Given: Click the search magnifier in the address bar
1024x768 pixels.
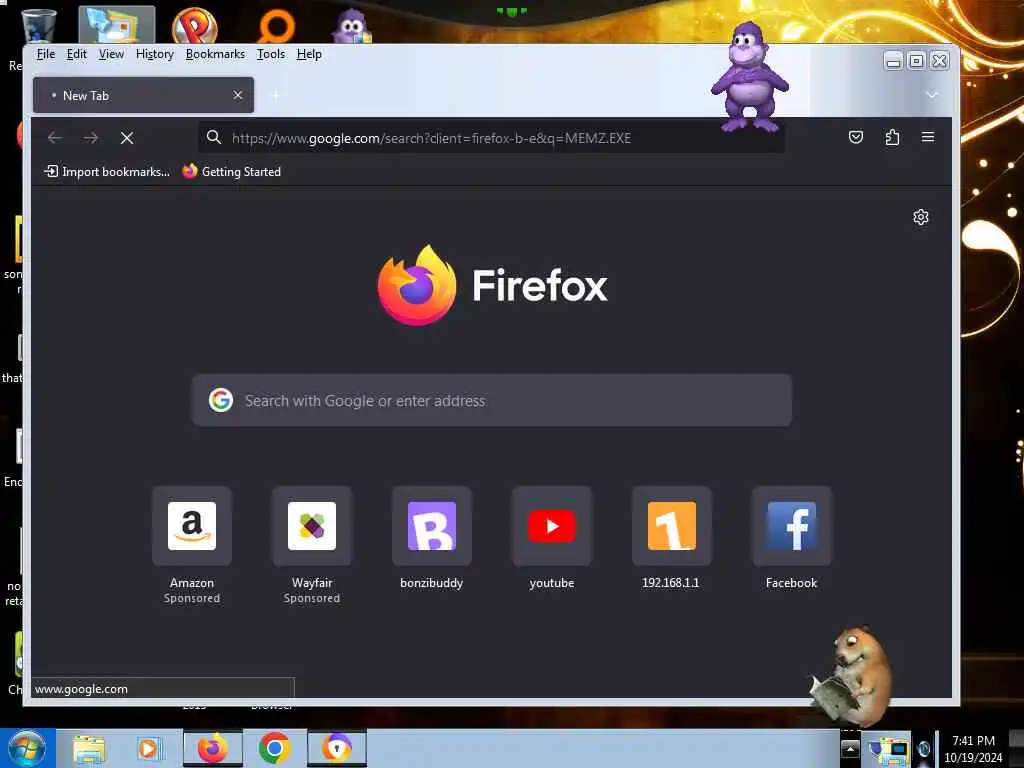Looking at the screenshot, I should (x=214, y=137).
